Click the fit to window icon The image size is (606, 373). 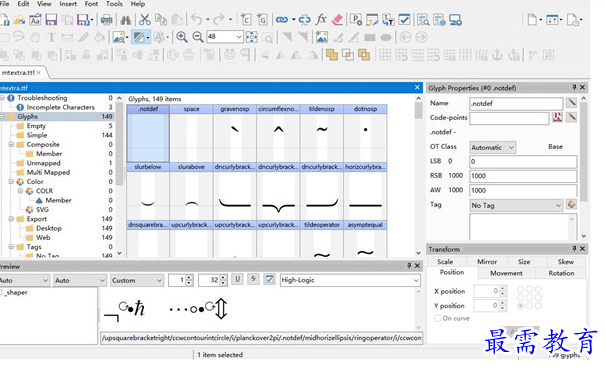(x=252, y=37)
